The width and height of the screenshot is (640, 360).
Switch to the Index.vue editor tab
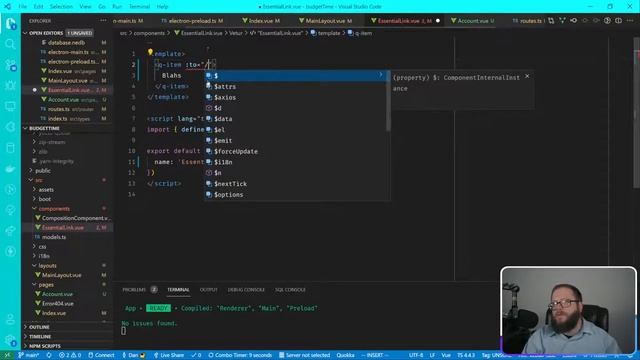click(x=261, y=20)
